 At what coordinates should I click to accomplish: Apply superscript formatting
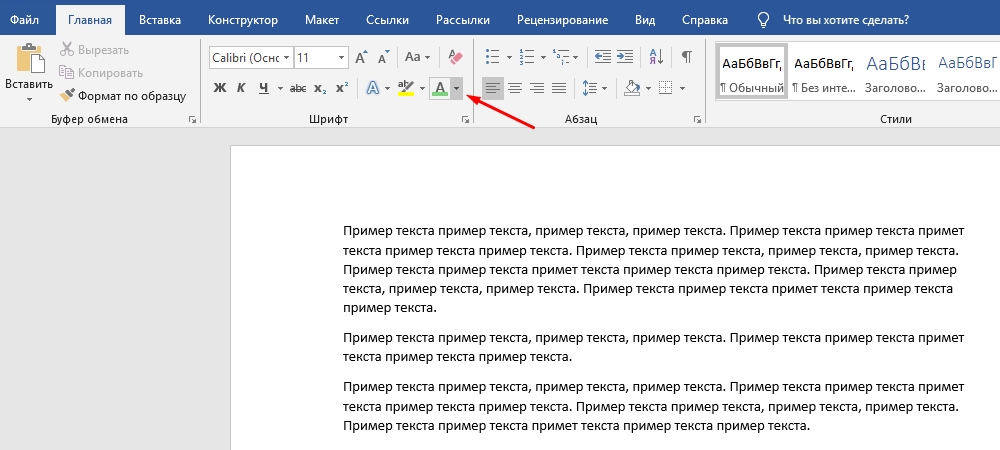point(340,88)
